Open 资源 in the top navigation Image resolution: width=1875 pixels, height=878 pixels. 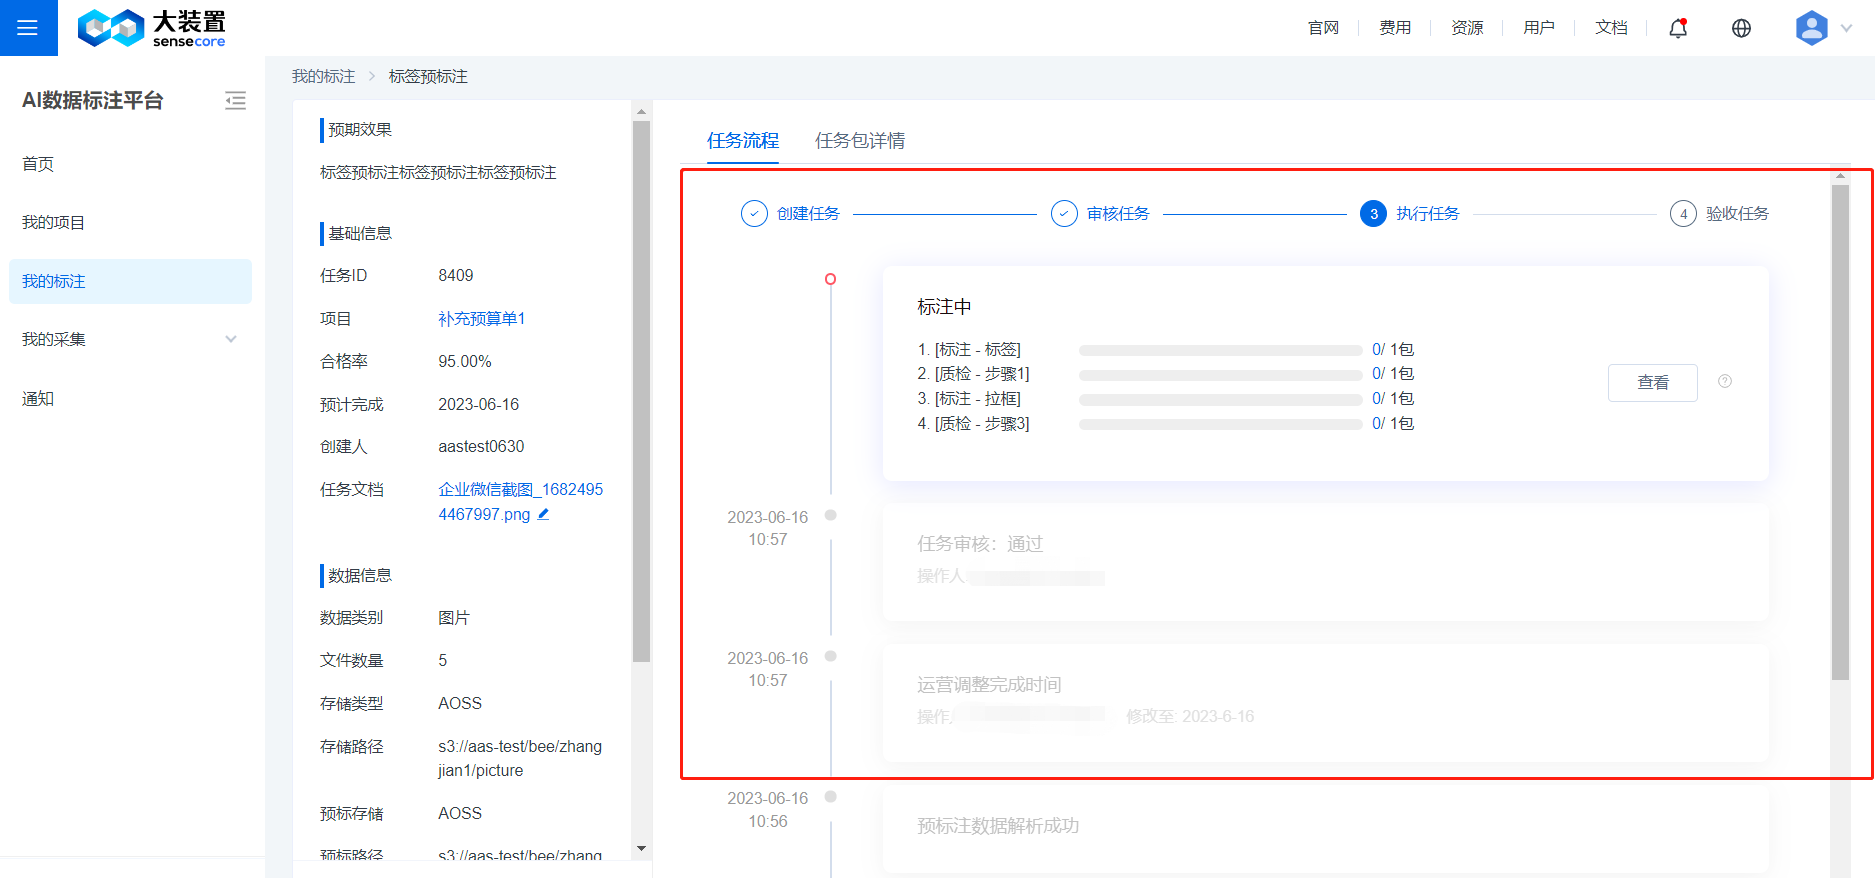click(x=1467, y=28)
